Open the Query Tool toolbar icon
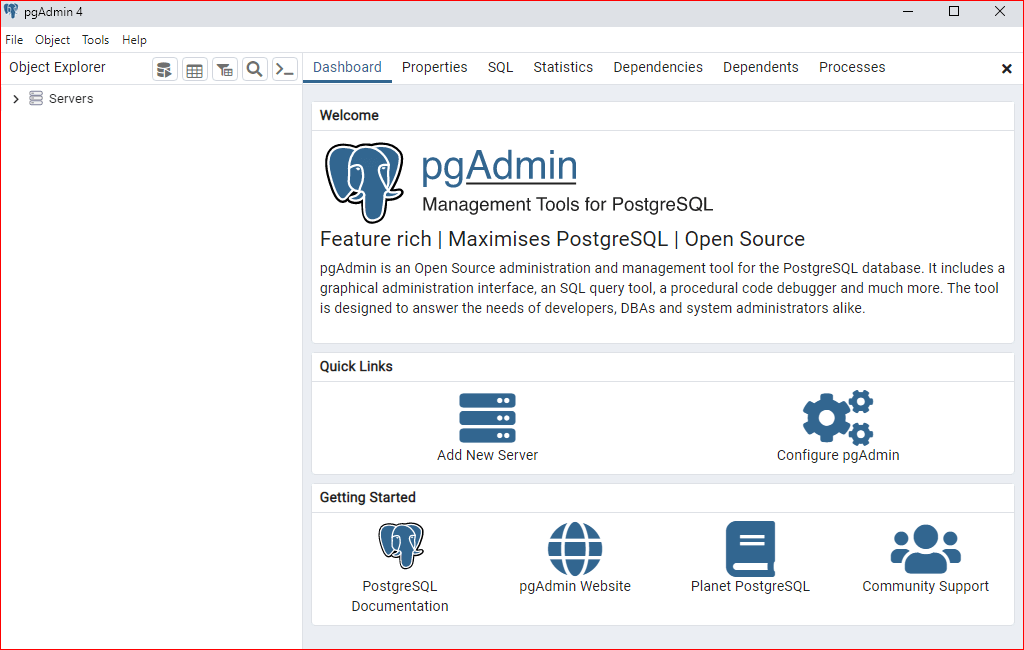Screen dimensions: 1024x650 pos(165,69)
